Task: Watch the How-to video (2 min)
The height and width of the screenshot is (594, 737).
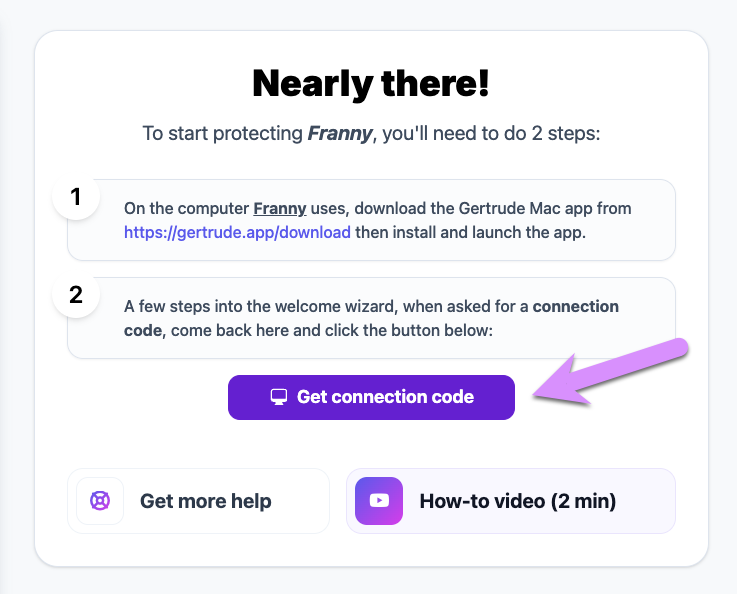Action: (511, 501)
